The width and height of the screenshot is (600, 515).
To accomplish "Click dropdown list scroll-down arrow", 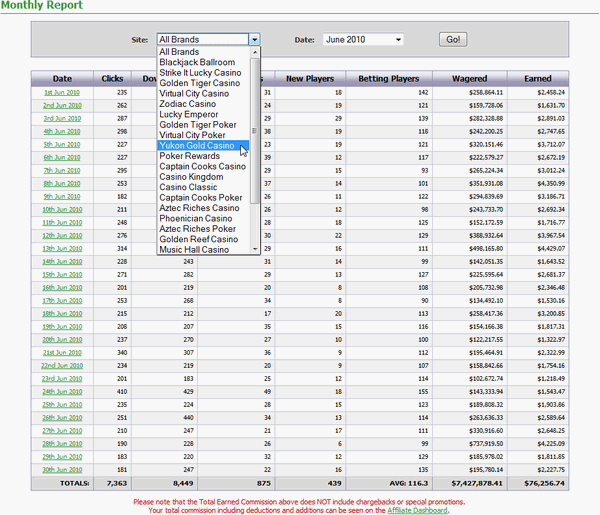I will click(x=255, y=249).
